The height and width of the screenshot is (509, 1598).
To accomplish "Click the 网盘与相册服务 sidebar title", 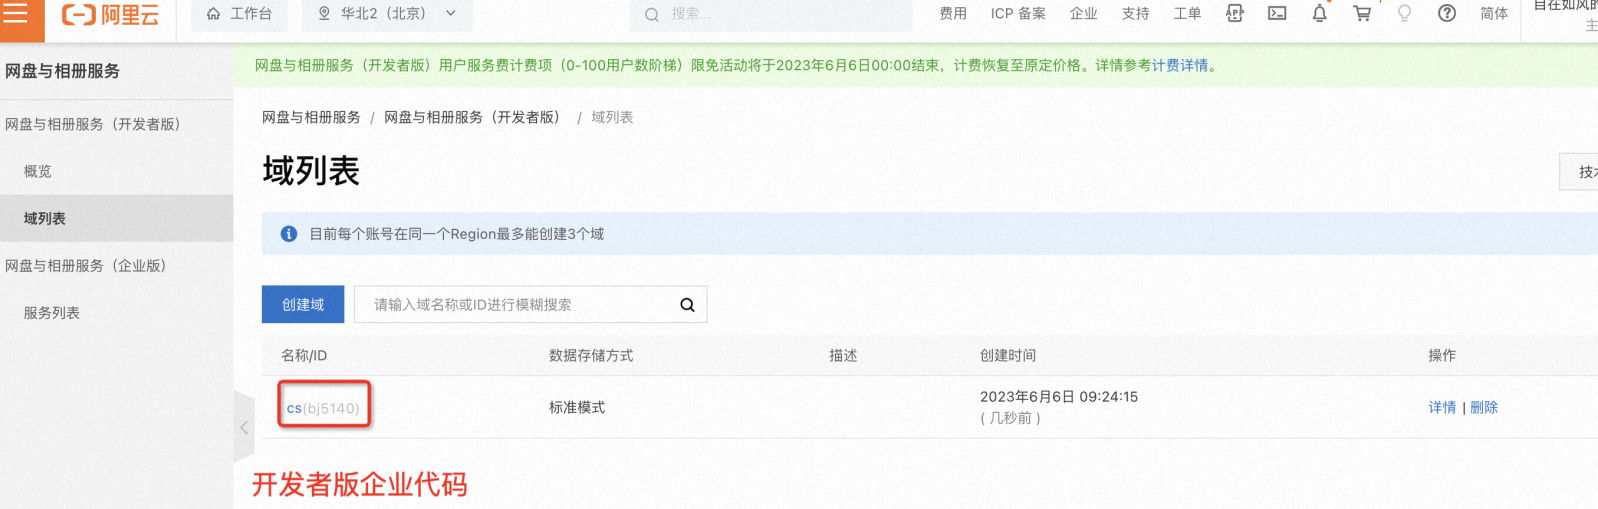I will 62,71.
